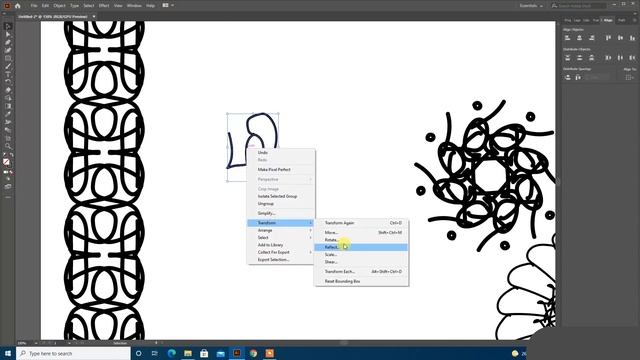Open the Essentials workspace switcher

point(531,6)
